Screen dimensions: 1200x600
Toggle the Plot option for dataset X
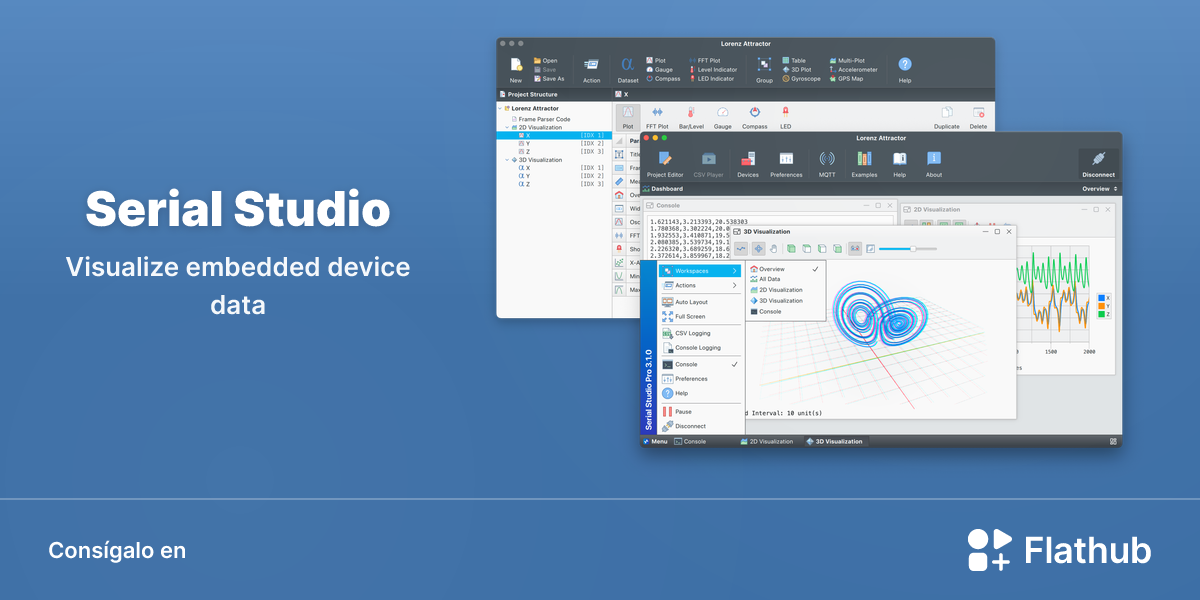coord(628,117)
